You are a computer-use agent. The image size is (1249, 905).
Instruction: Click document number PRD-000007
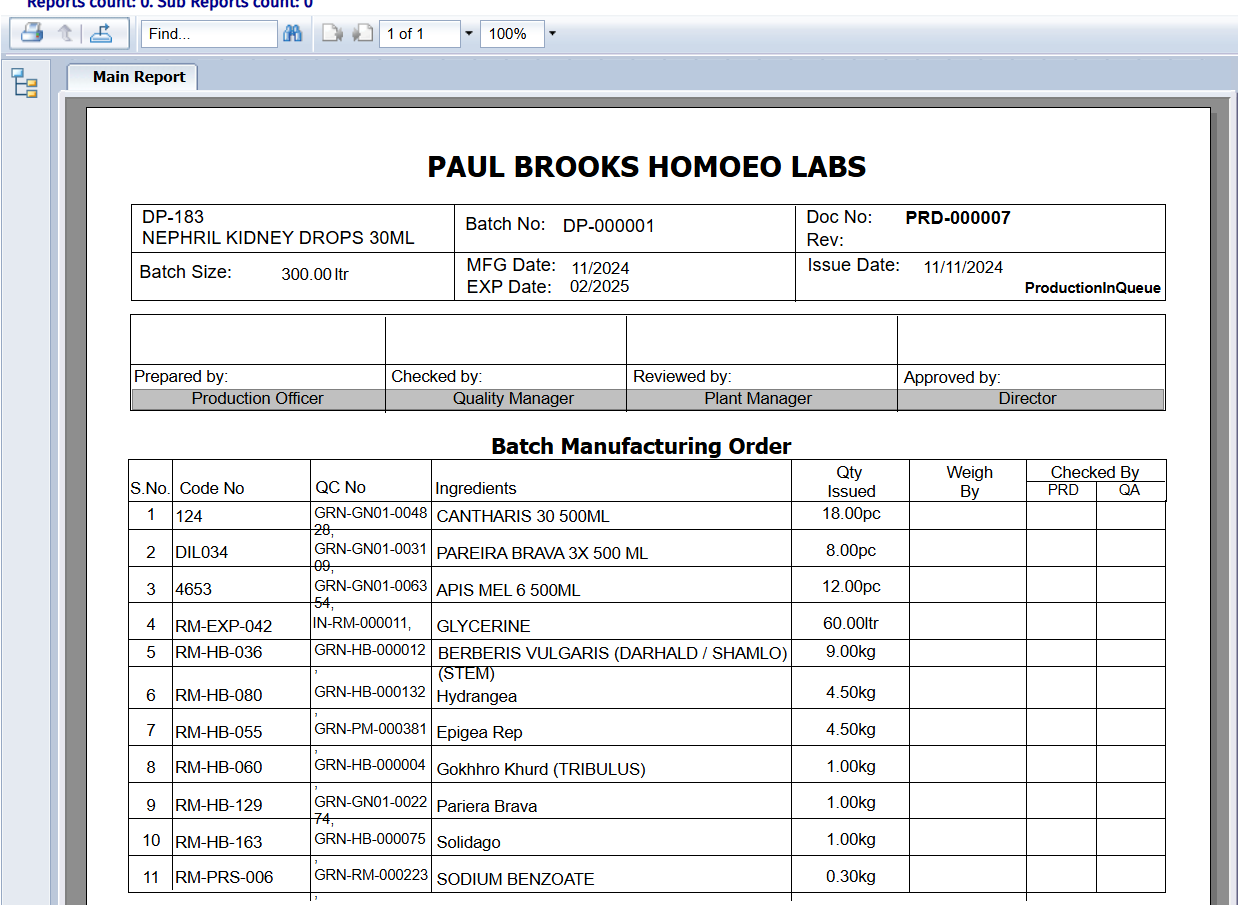pyautogui.click(x=958, y=218)
